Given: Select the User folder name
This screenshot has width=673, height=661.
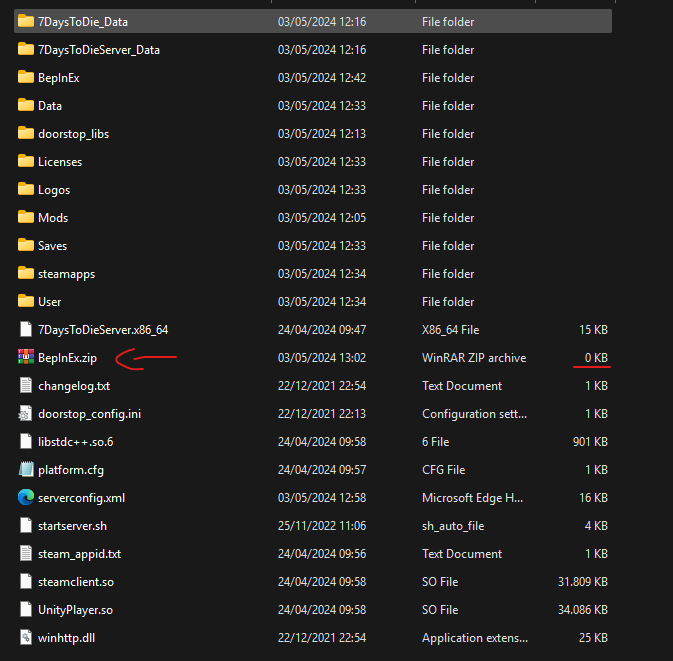Looking at the screenshot, I should click(x=49, y=302).
